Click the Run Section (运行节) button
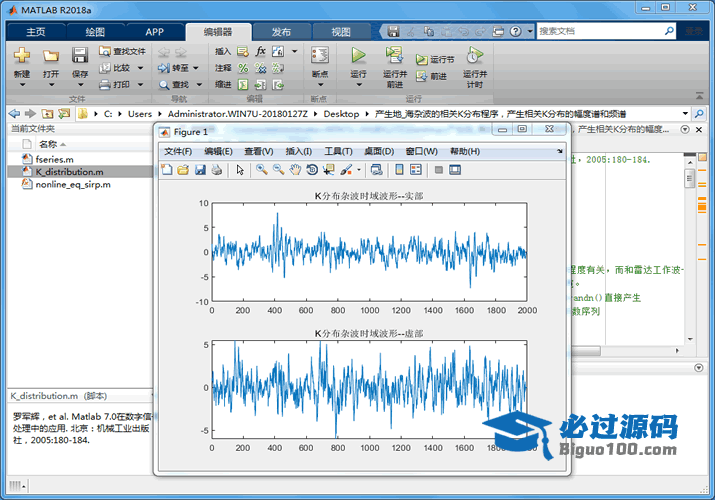715x500 pixels. tap(435, 59)
